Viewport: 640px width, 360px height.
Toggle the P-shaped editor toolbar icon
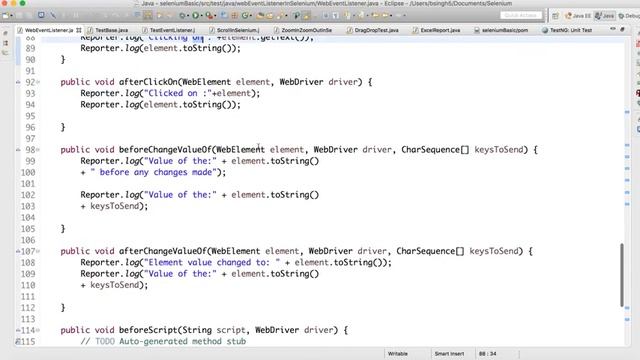click(296, 16)
